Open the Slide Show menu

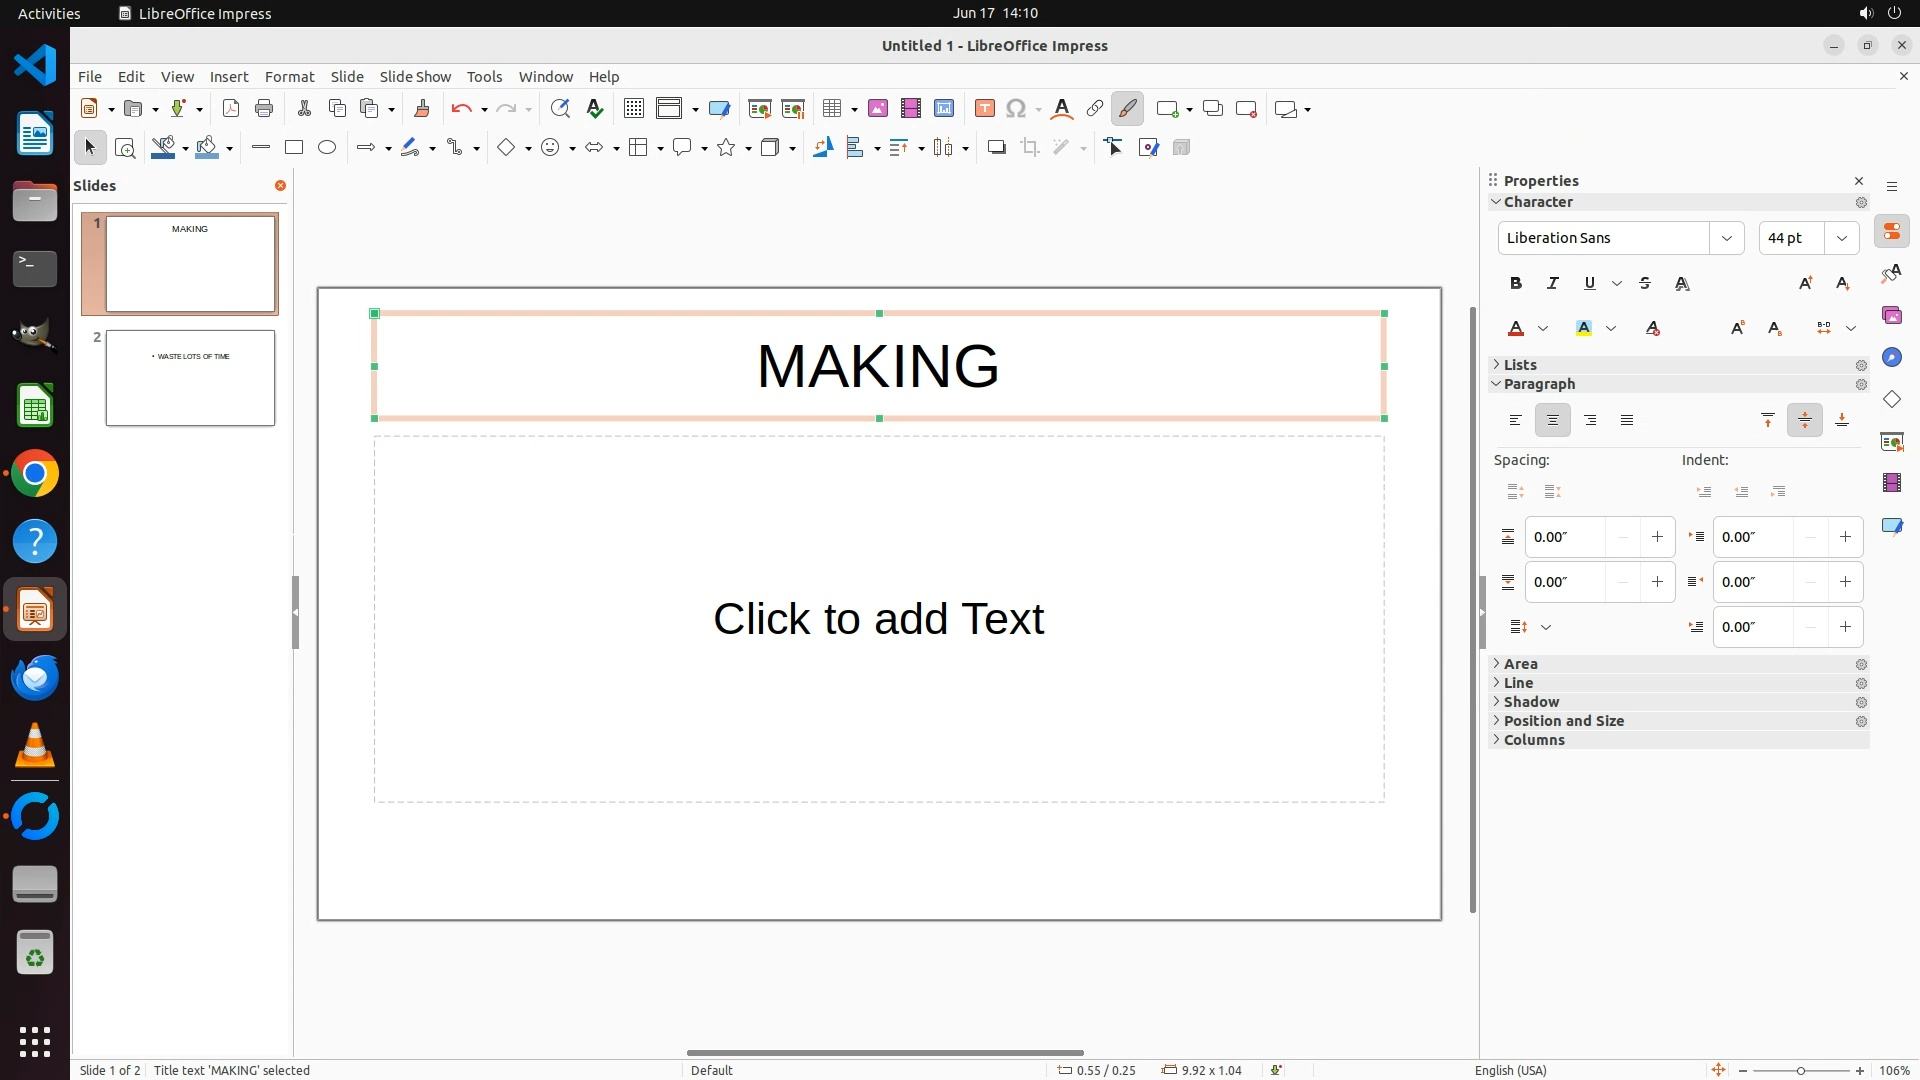click(x=415, y=77)
